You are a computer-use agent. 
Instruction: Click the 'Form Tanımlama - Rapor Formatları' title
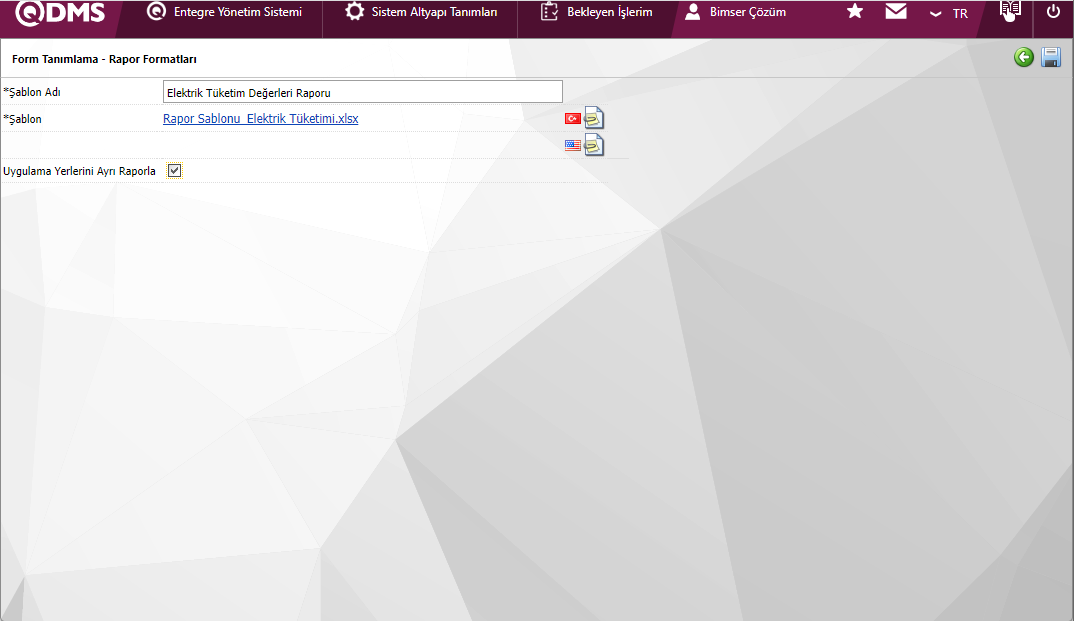104,59
